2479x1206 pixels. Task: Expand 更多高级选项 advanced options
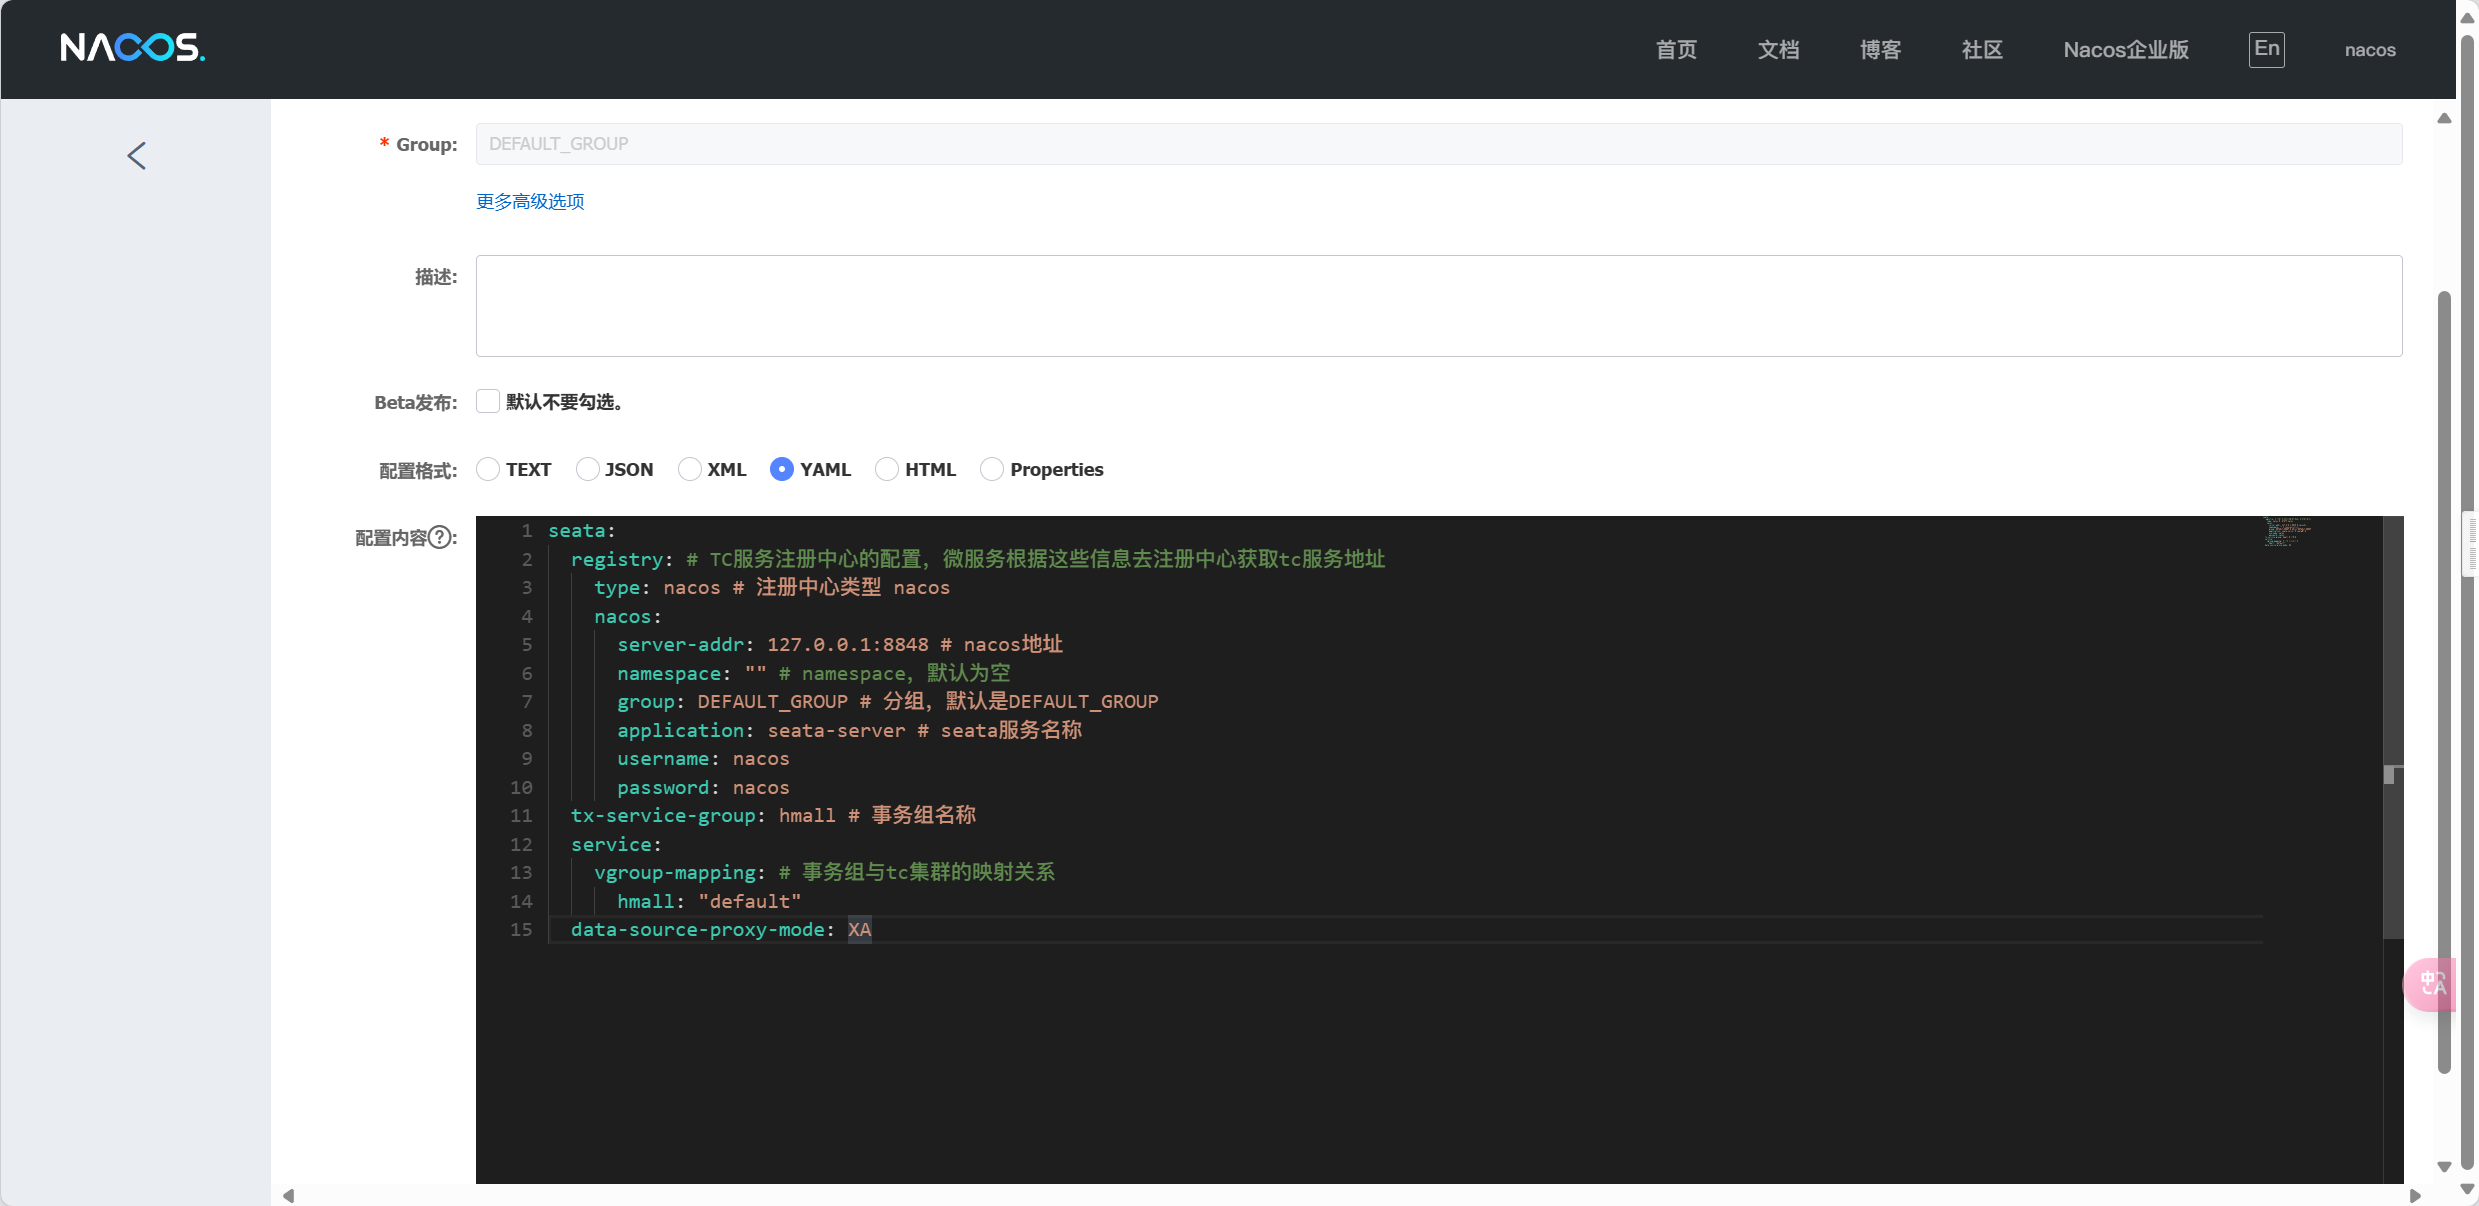pos(530,202)
